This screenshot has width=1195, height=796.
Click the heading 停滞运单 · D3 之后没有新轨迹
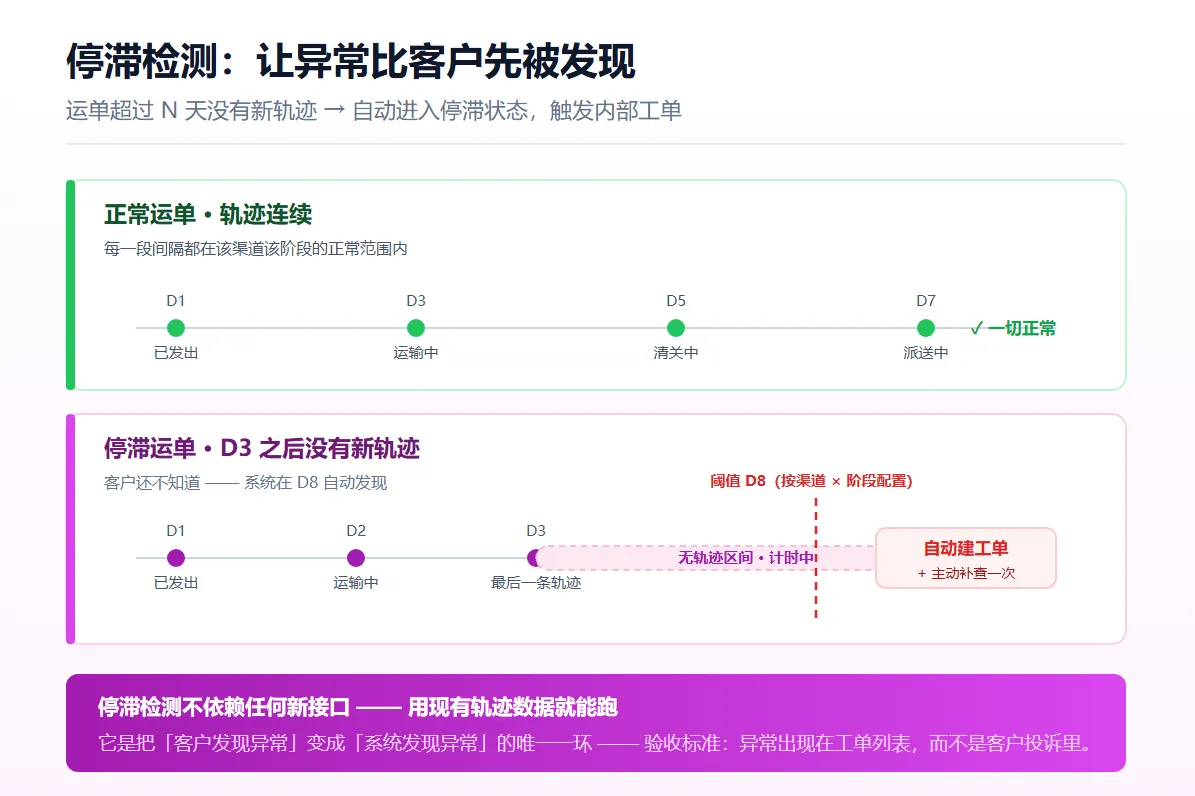point(262,448)
